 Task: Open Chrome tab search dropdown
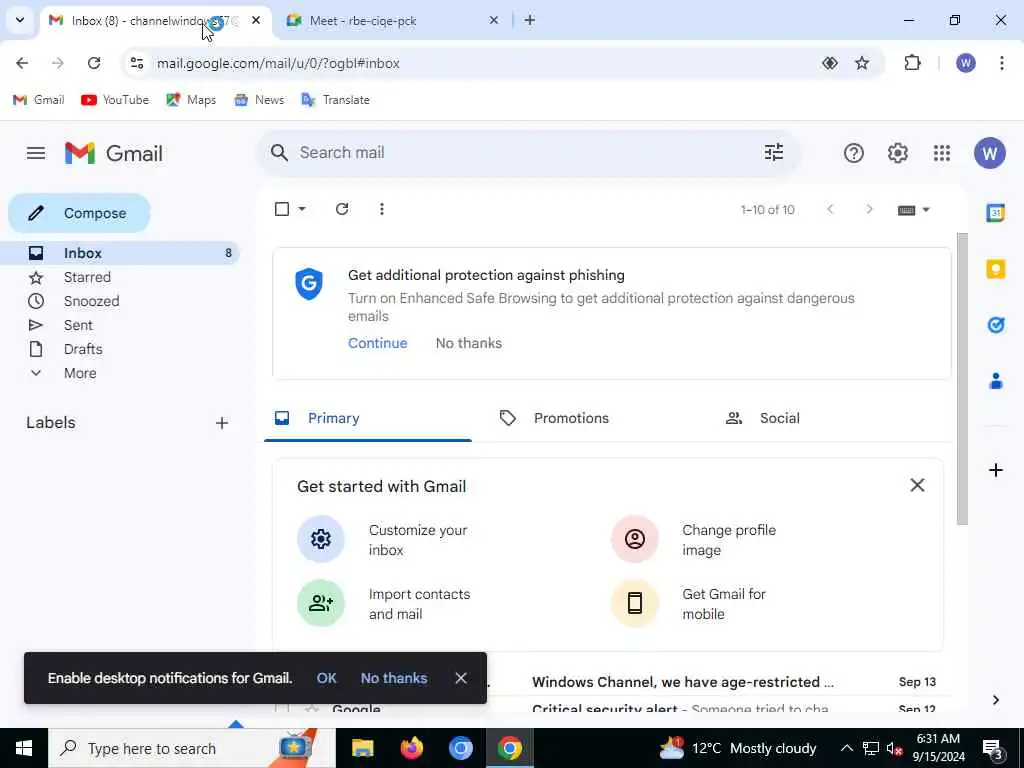[x=20, y=20]
